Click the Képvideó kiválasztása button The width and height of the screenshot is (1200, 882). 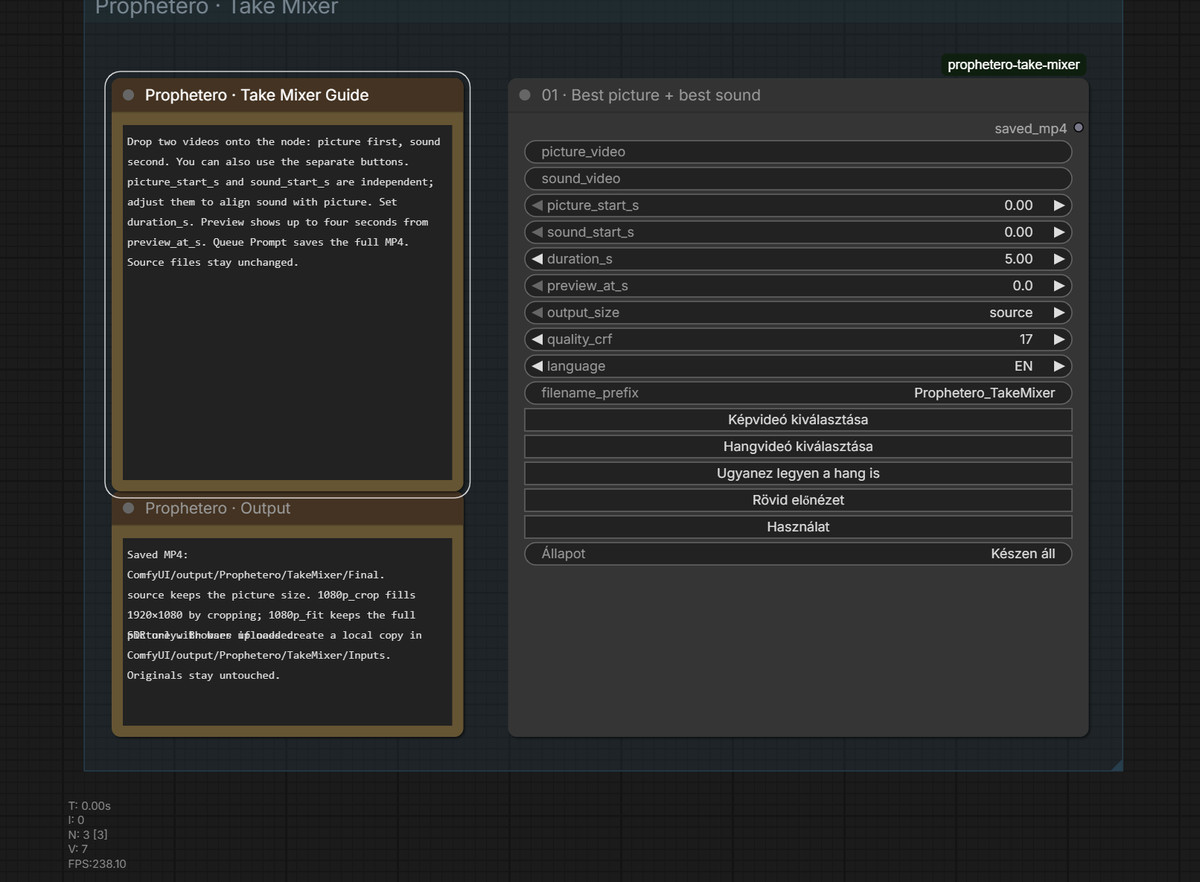[x=798, y=420]
